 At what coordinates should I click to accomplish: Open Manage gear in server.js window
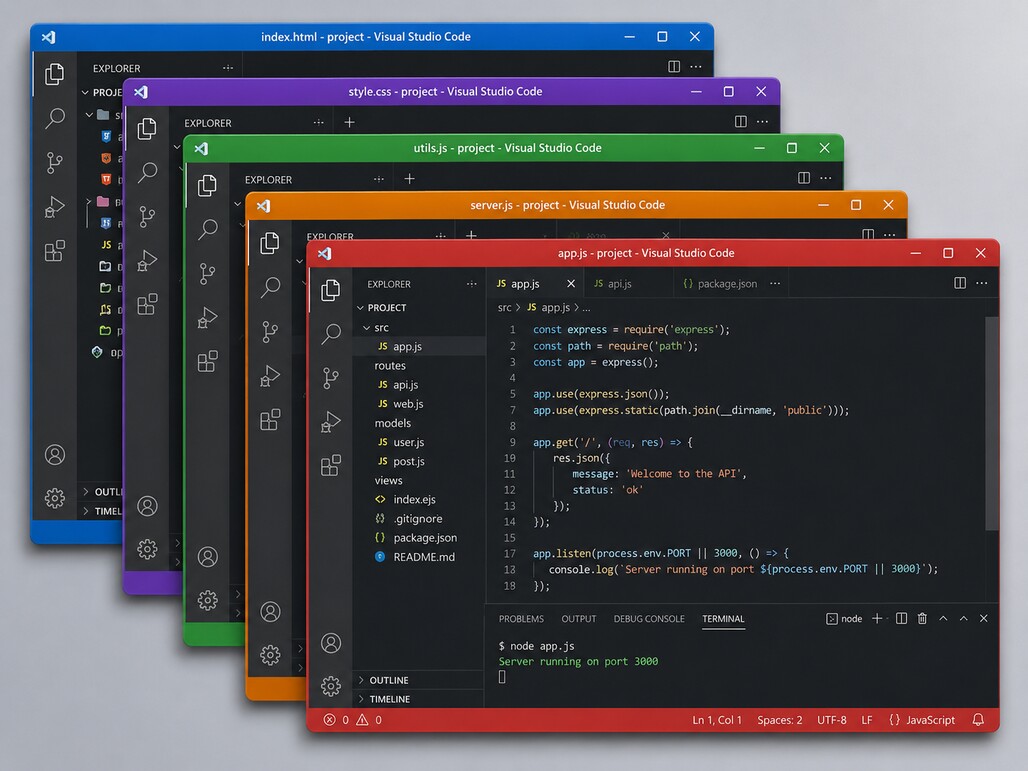pyautogui.click(x=270, y=654)
